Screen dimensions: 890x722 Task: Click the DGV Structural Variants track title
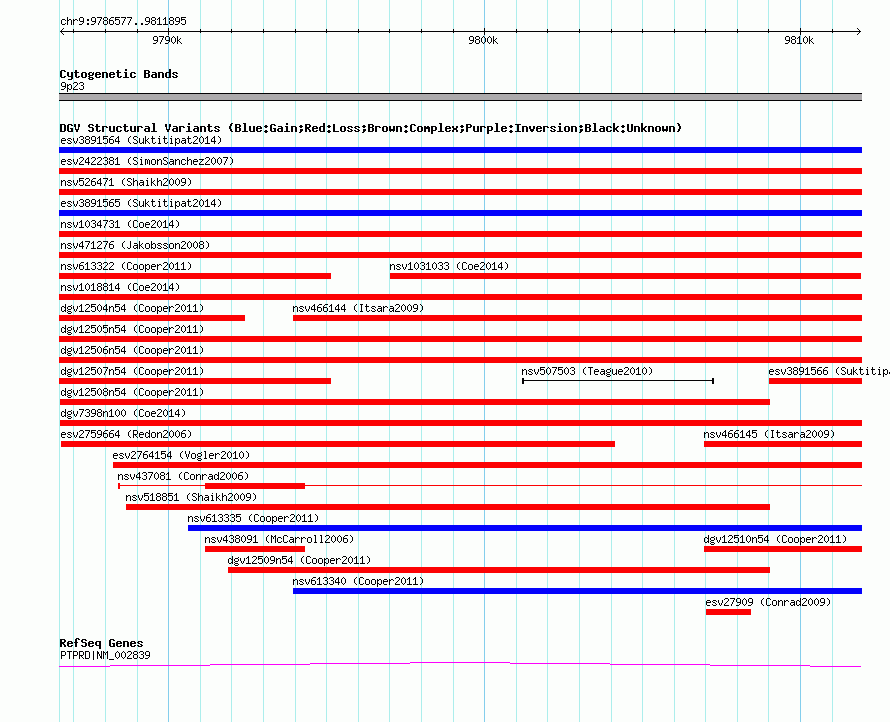370,128
